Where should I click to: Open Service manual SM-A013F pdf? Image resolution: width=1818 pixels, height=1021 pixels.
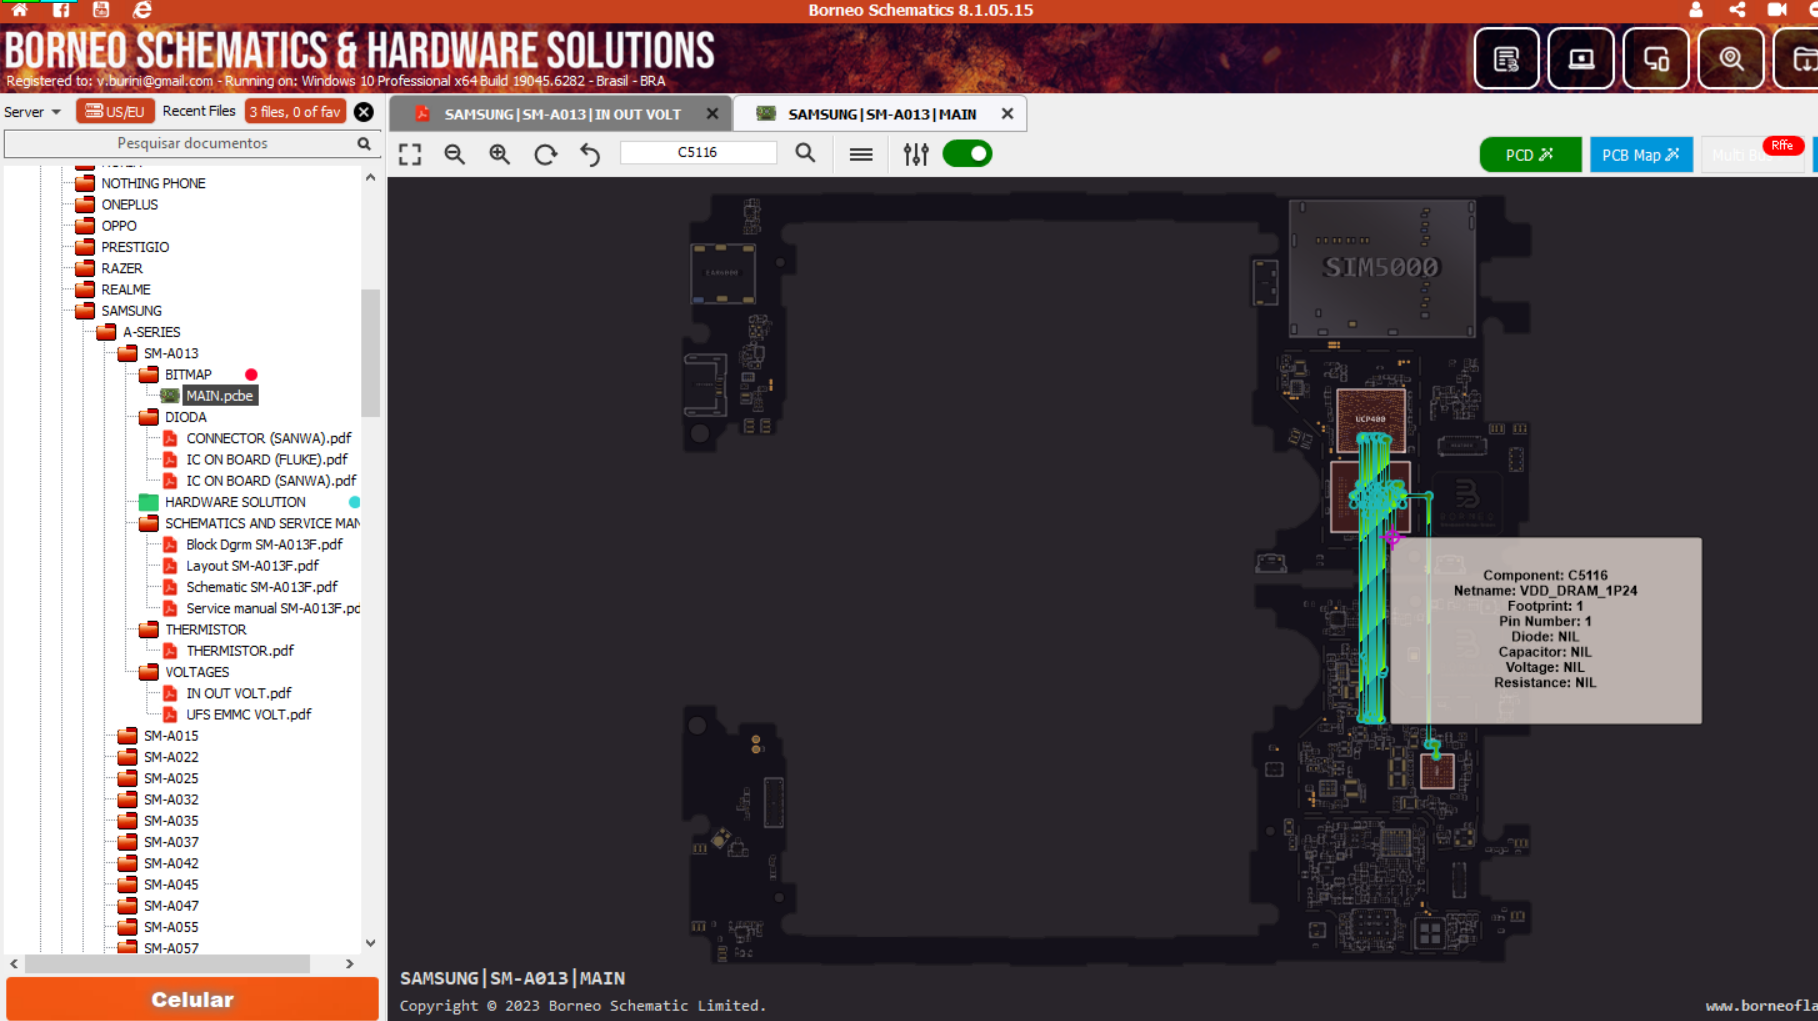point(272,608)
